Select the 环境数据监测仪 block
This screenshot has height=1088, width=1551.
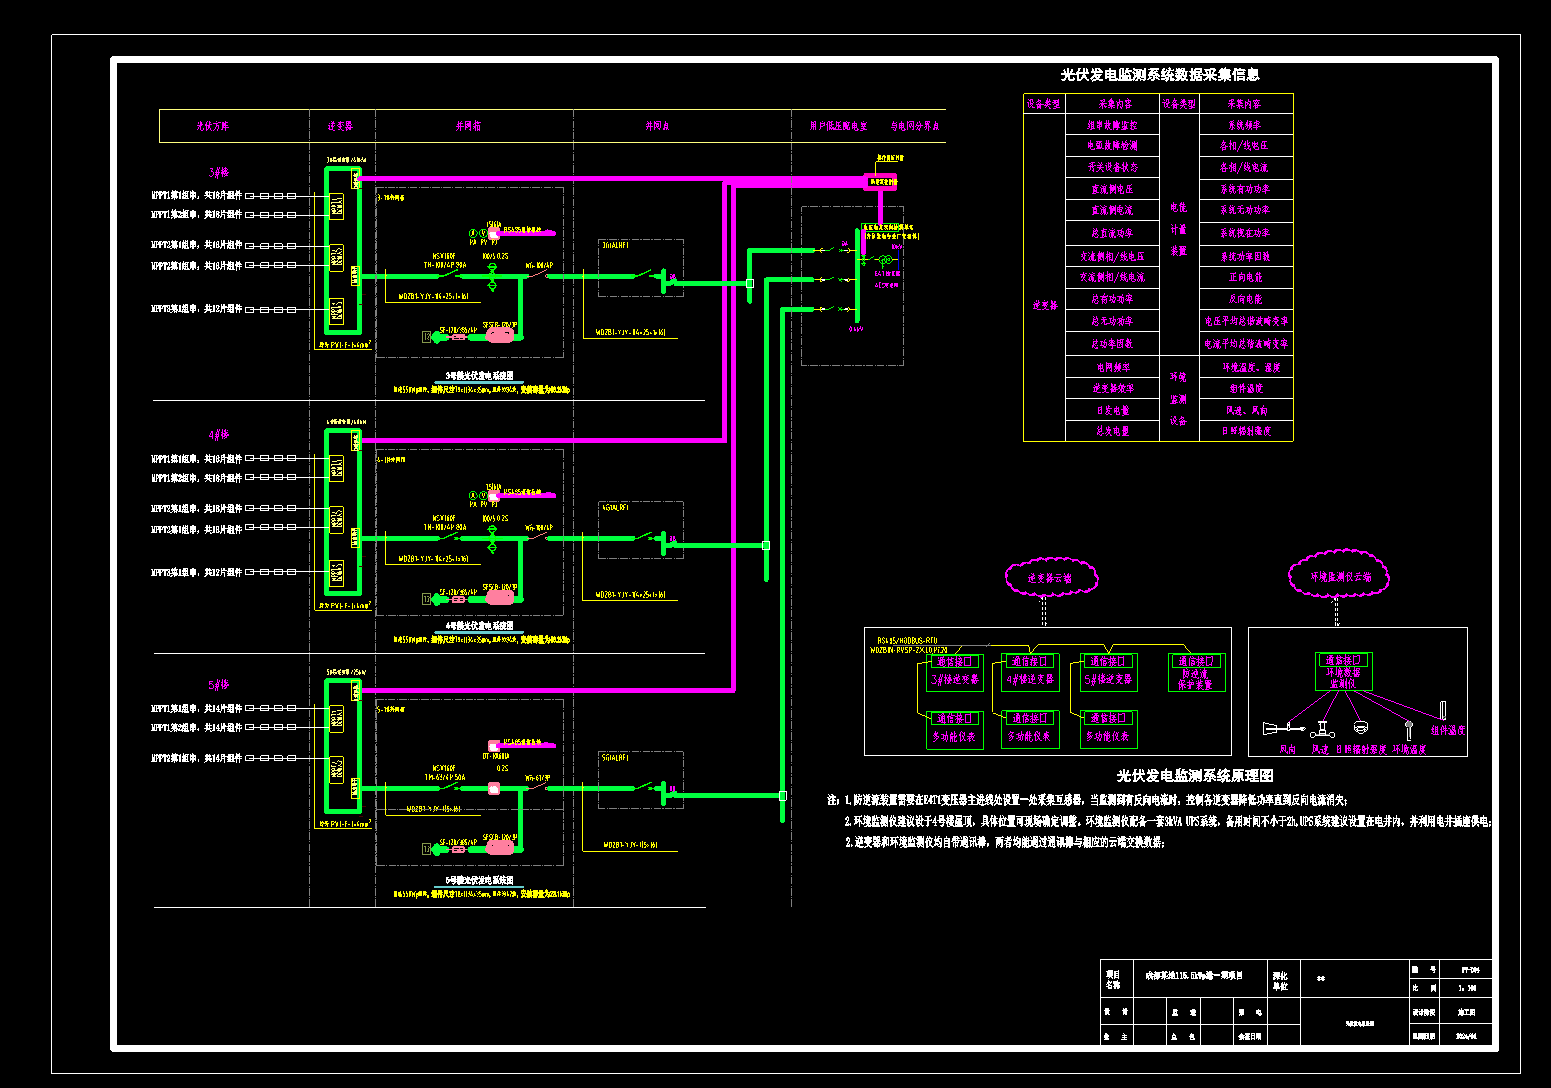click(1343, 672)
